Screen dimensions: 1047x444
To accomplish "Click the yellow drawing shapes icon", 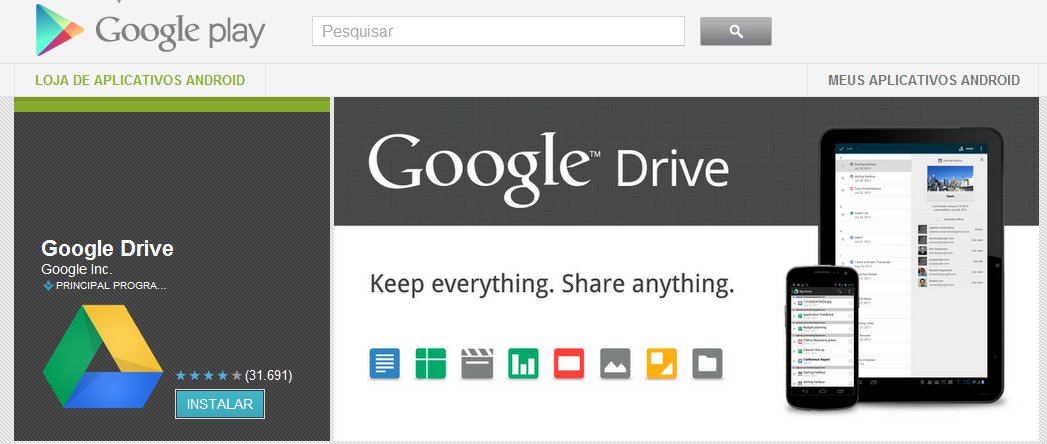I will [662, 364].
